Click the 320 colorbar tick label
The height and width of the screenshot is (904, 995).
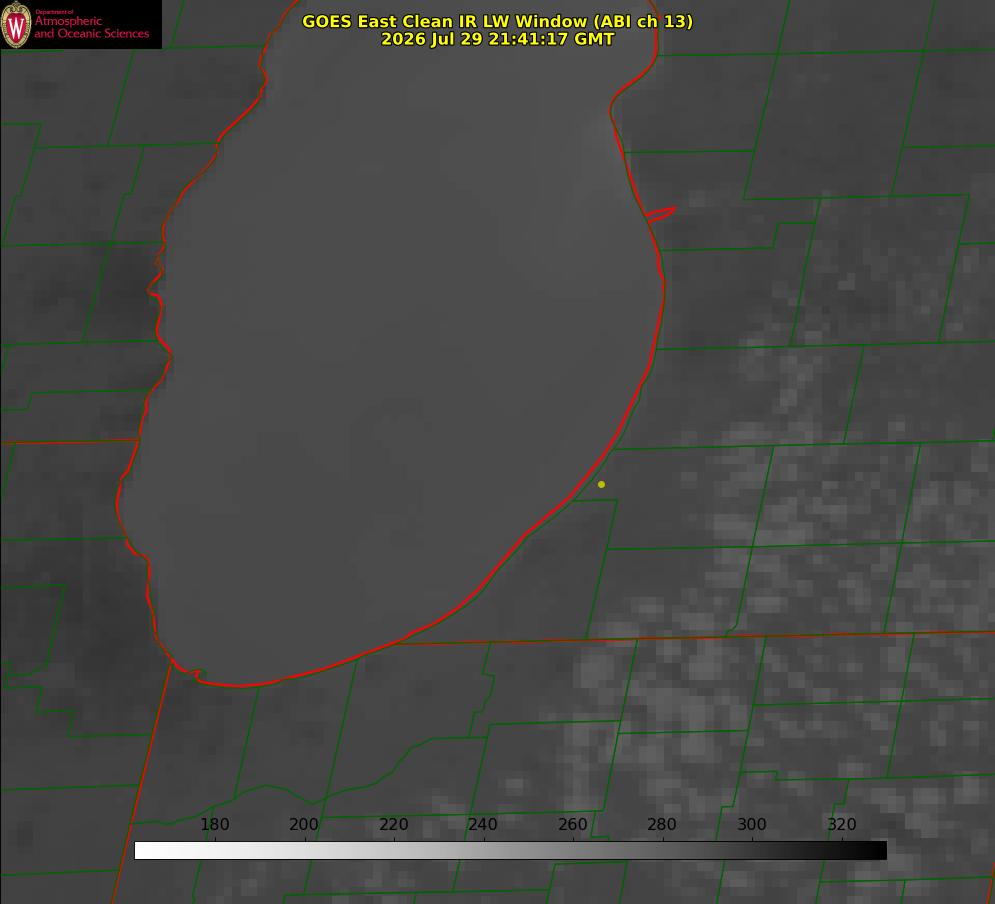[x=842, y=824]
